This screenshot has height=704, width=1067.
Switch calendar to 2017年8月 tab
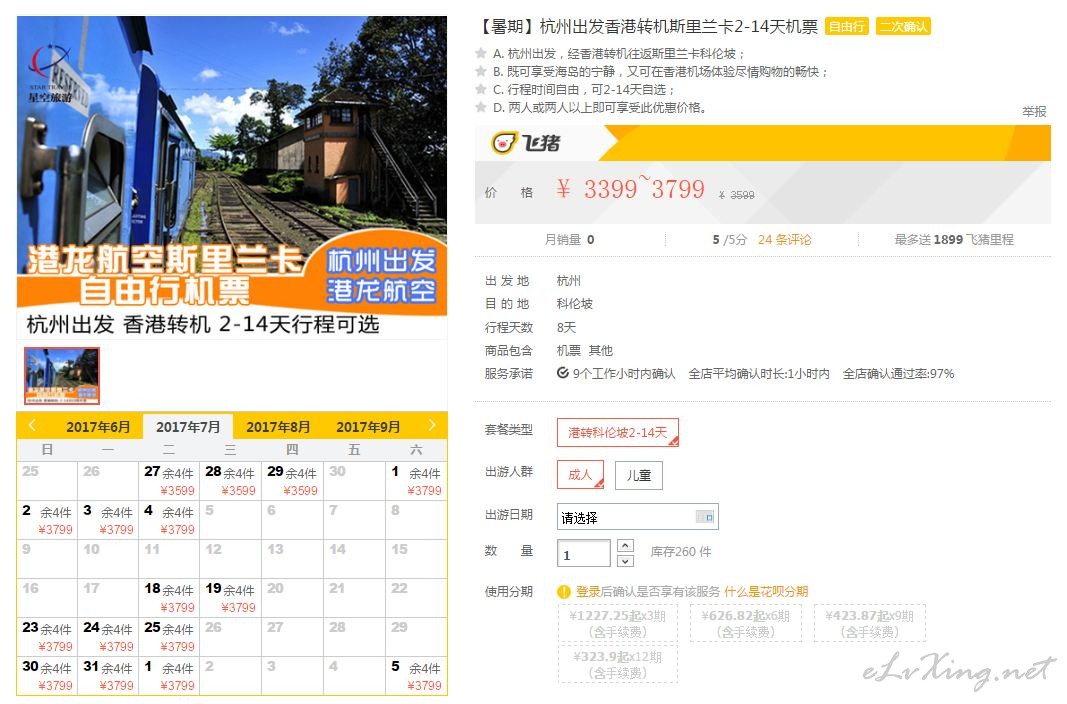click(x=278, y=426)
